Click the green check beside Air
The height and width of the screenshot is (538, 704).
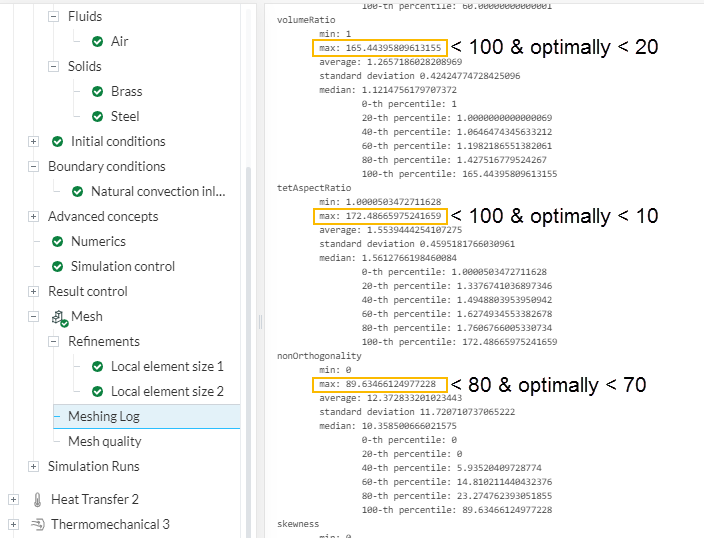click(97, 42)
